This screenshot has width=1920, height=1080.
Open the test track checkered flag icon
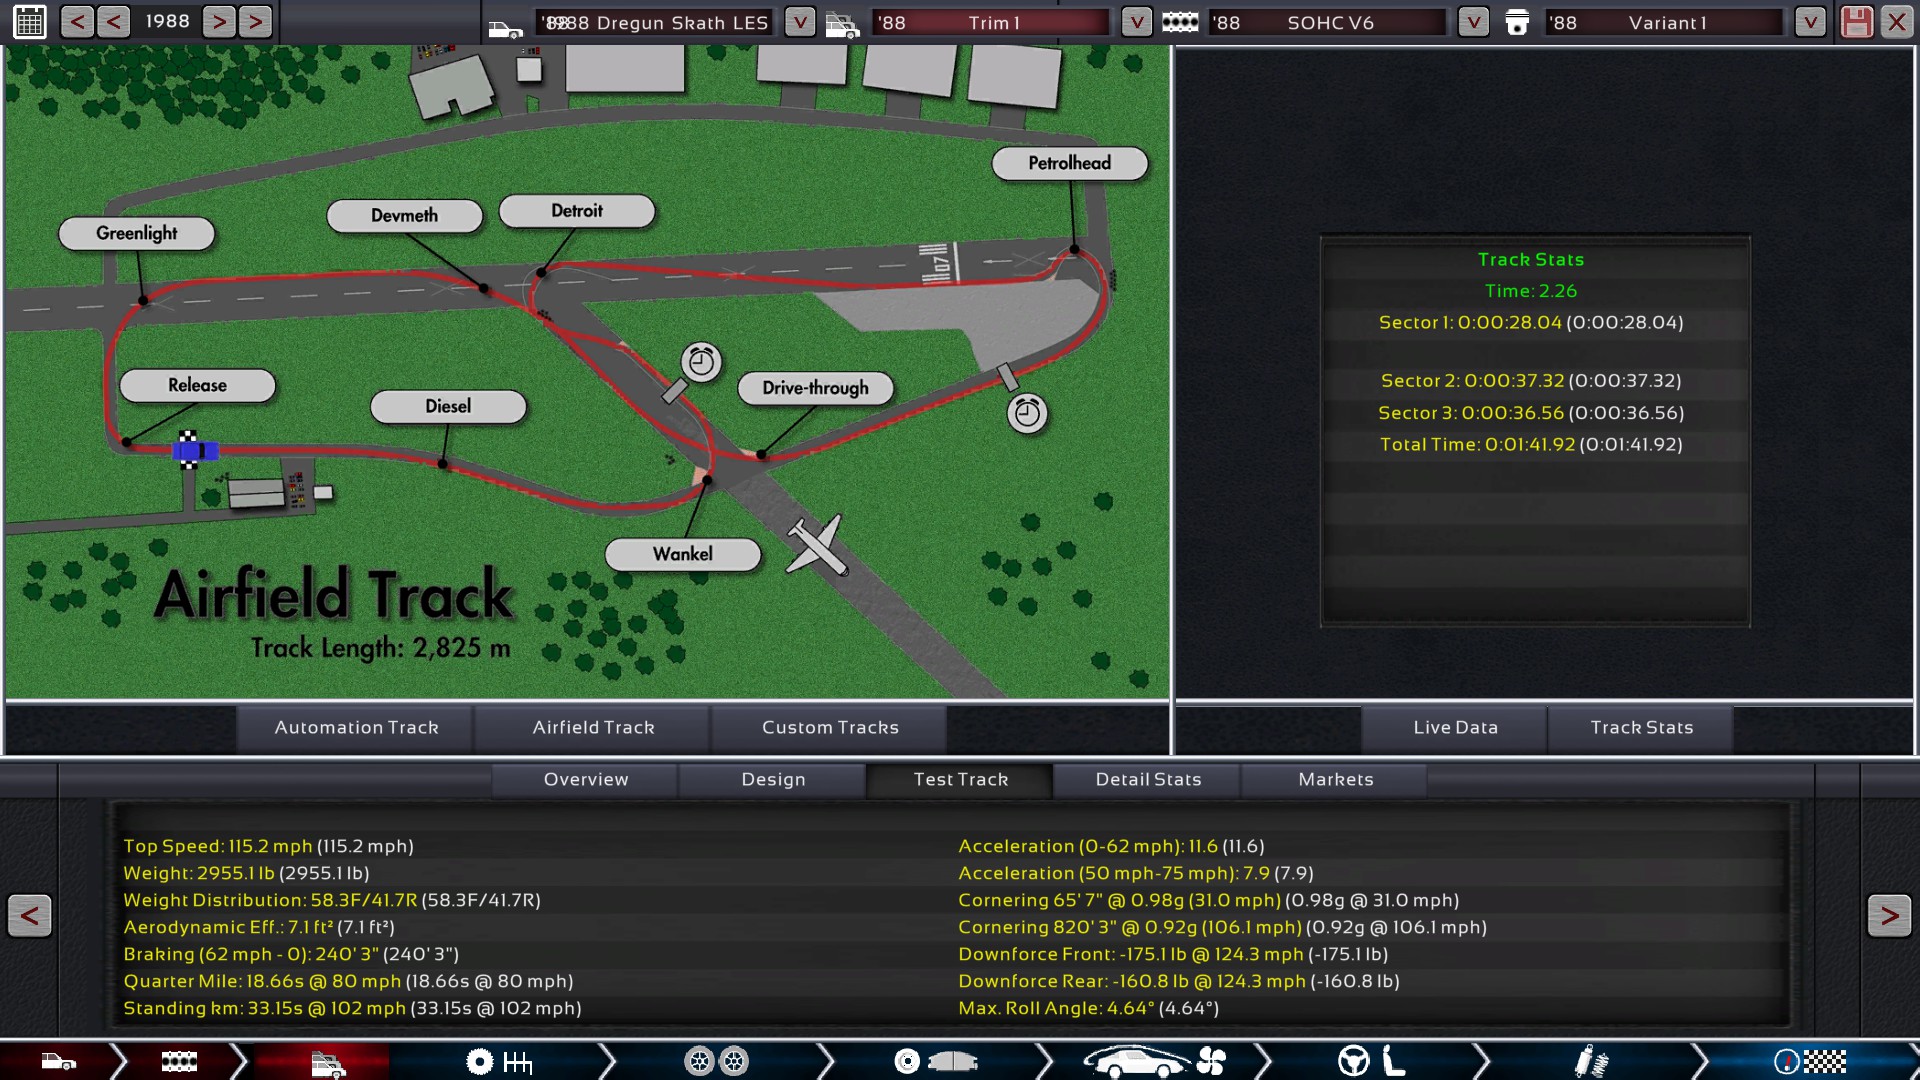(x=1810, y=1061)
